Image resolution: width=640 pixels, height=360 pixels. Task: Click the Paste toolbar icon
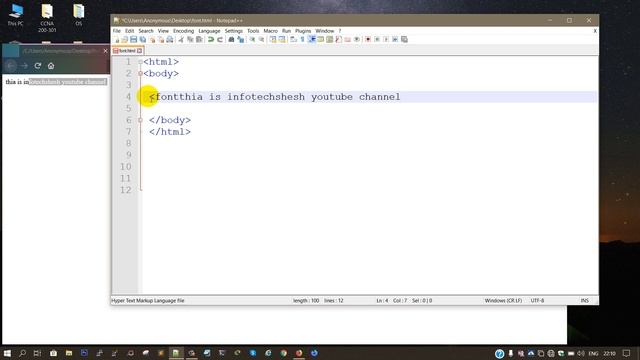point(199,40)
